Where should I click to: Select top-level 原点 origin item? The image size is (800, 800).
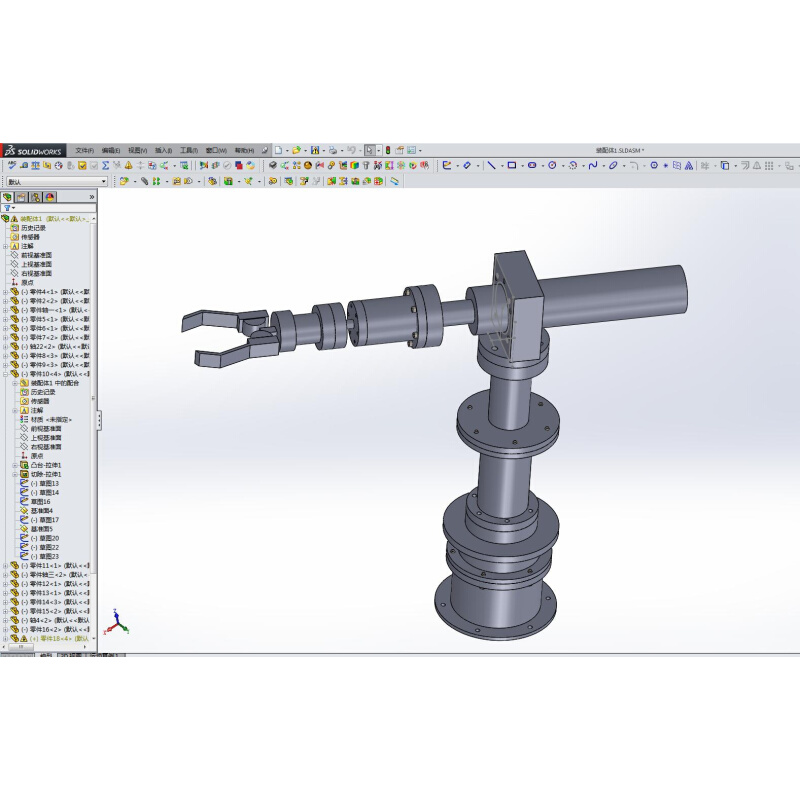coord(22,283)
